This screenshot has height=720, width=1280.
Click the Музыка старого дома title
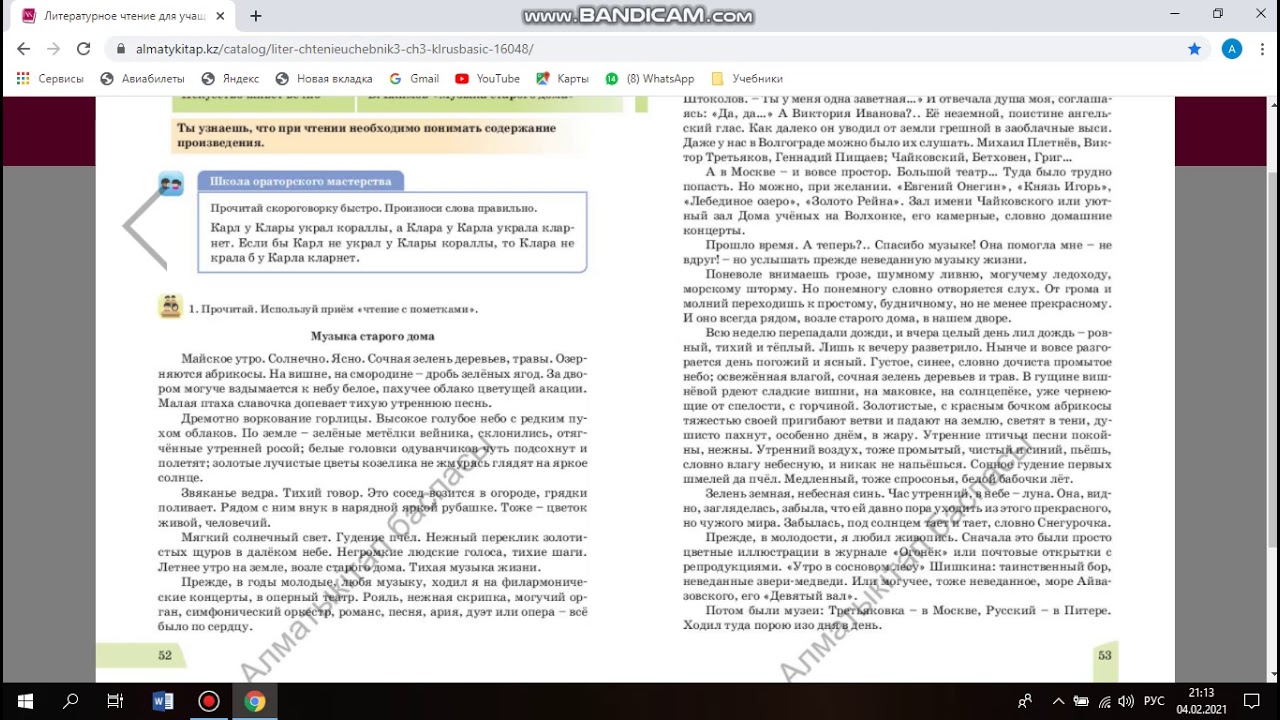(x=372, y=336)
